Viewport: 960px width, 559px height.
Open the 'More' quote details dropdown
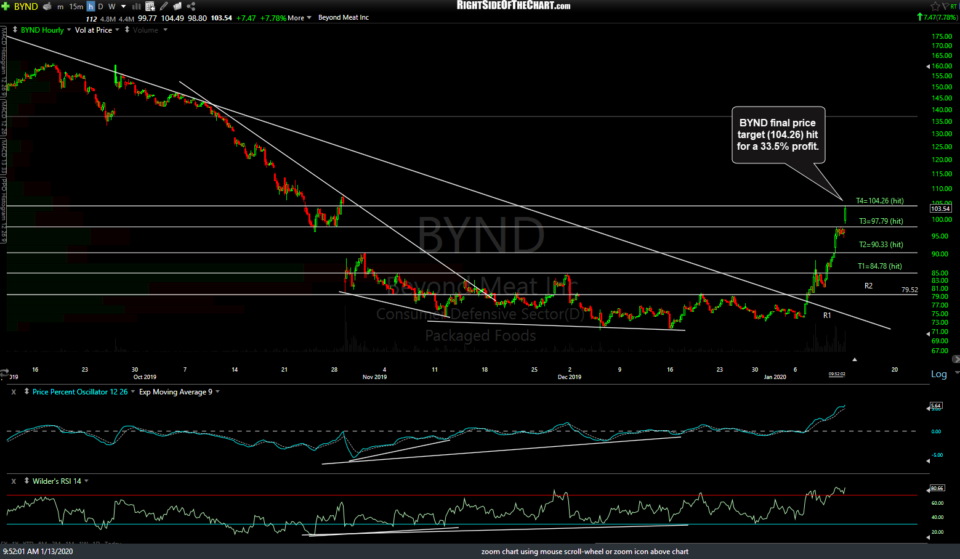[299, 18]
